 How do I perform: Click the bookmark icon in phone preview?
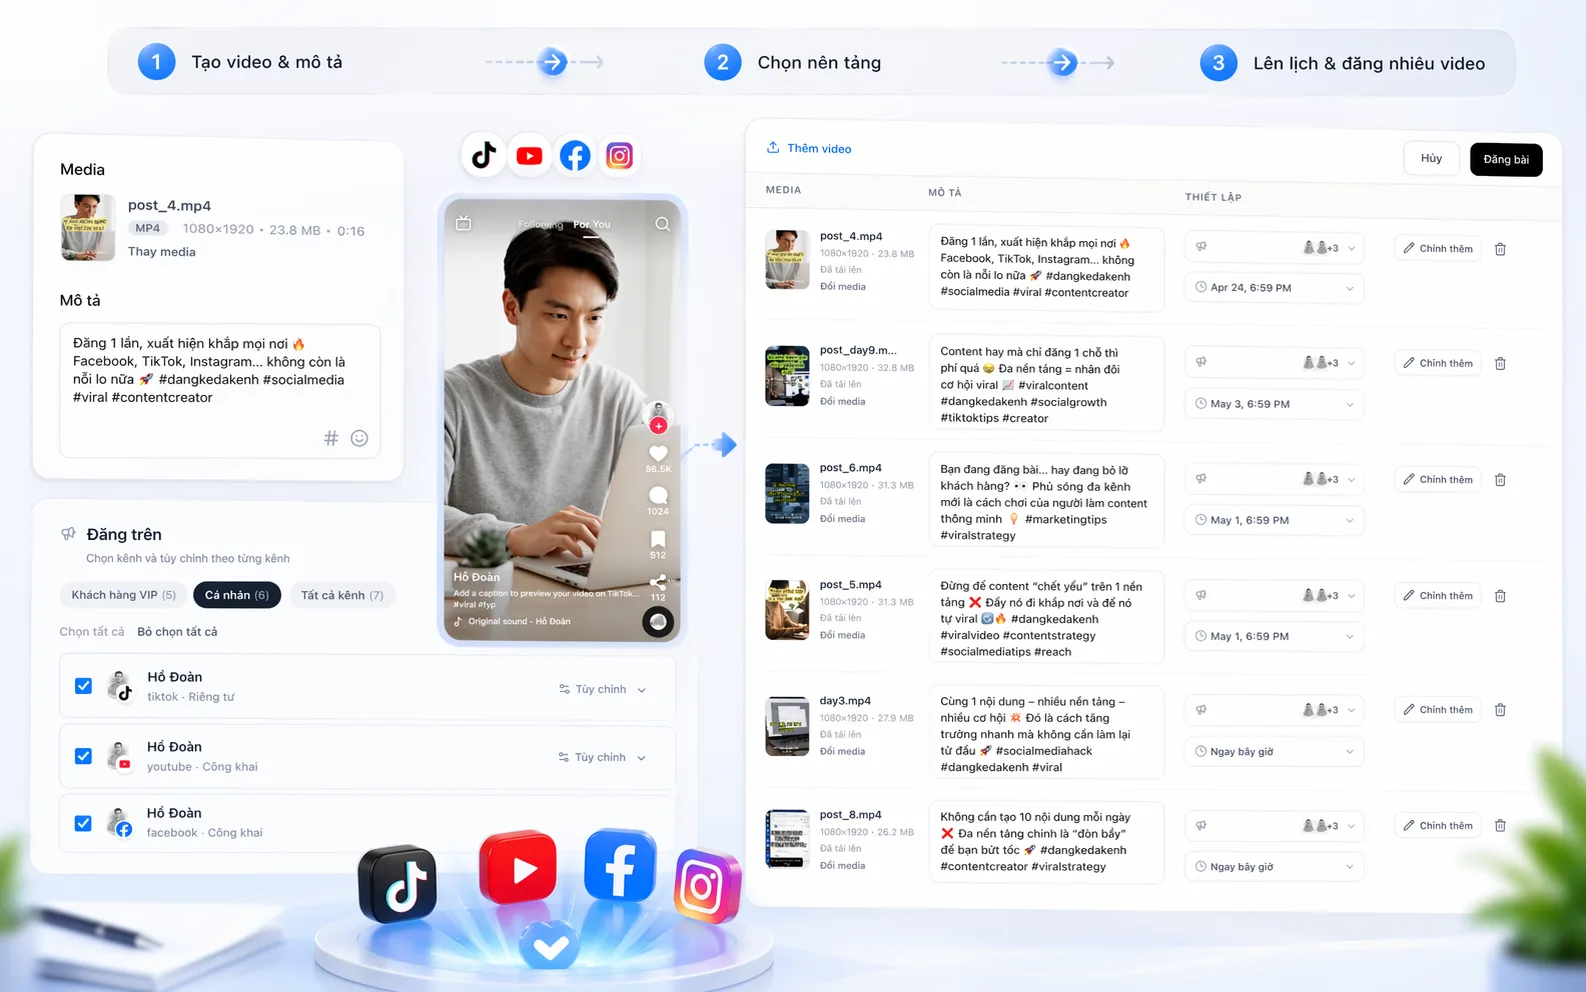point(658,539)
